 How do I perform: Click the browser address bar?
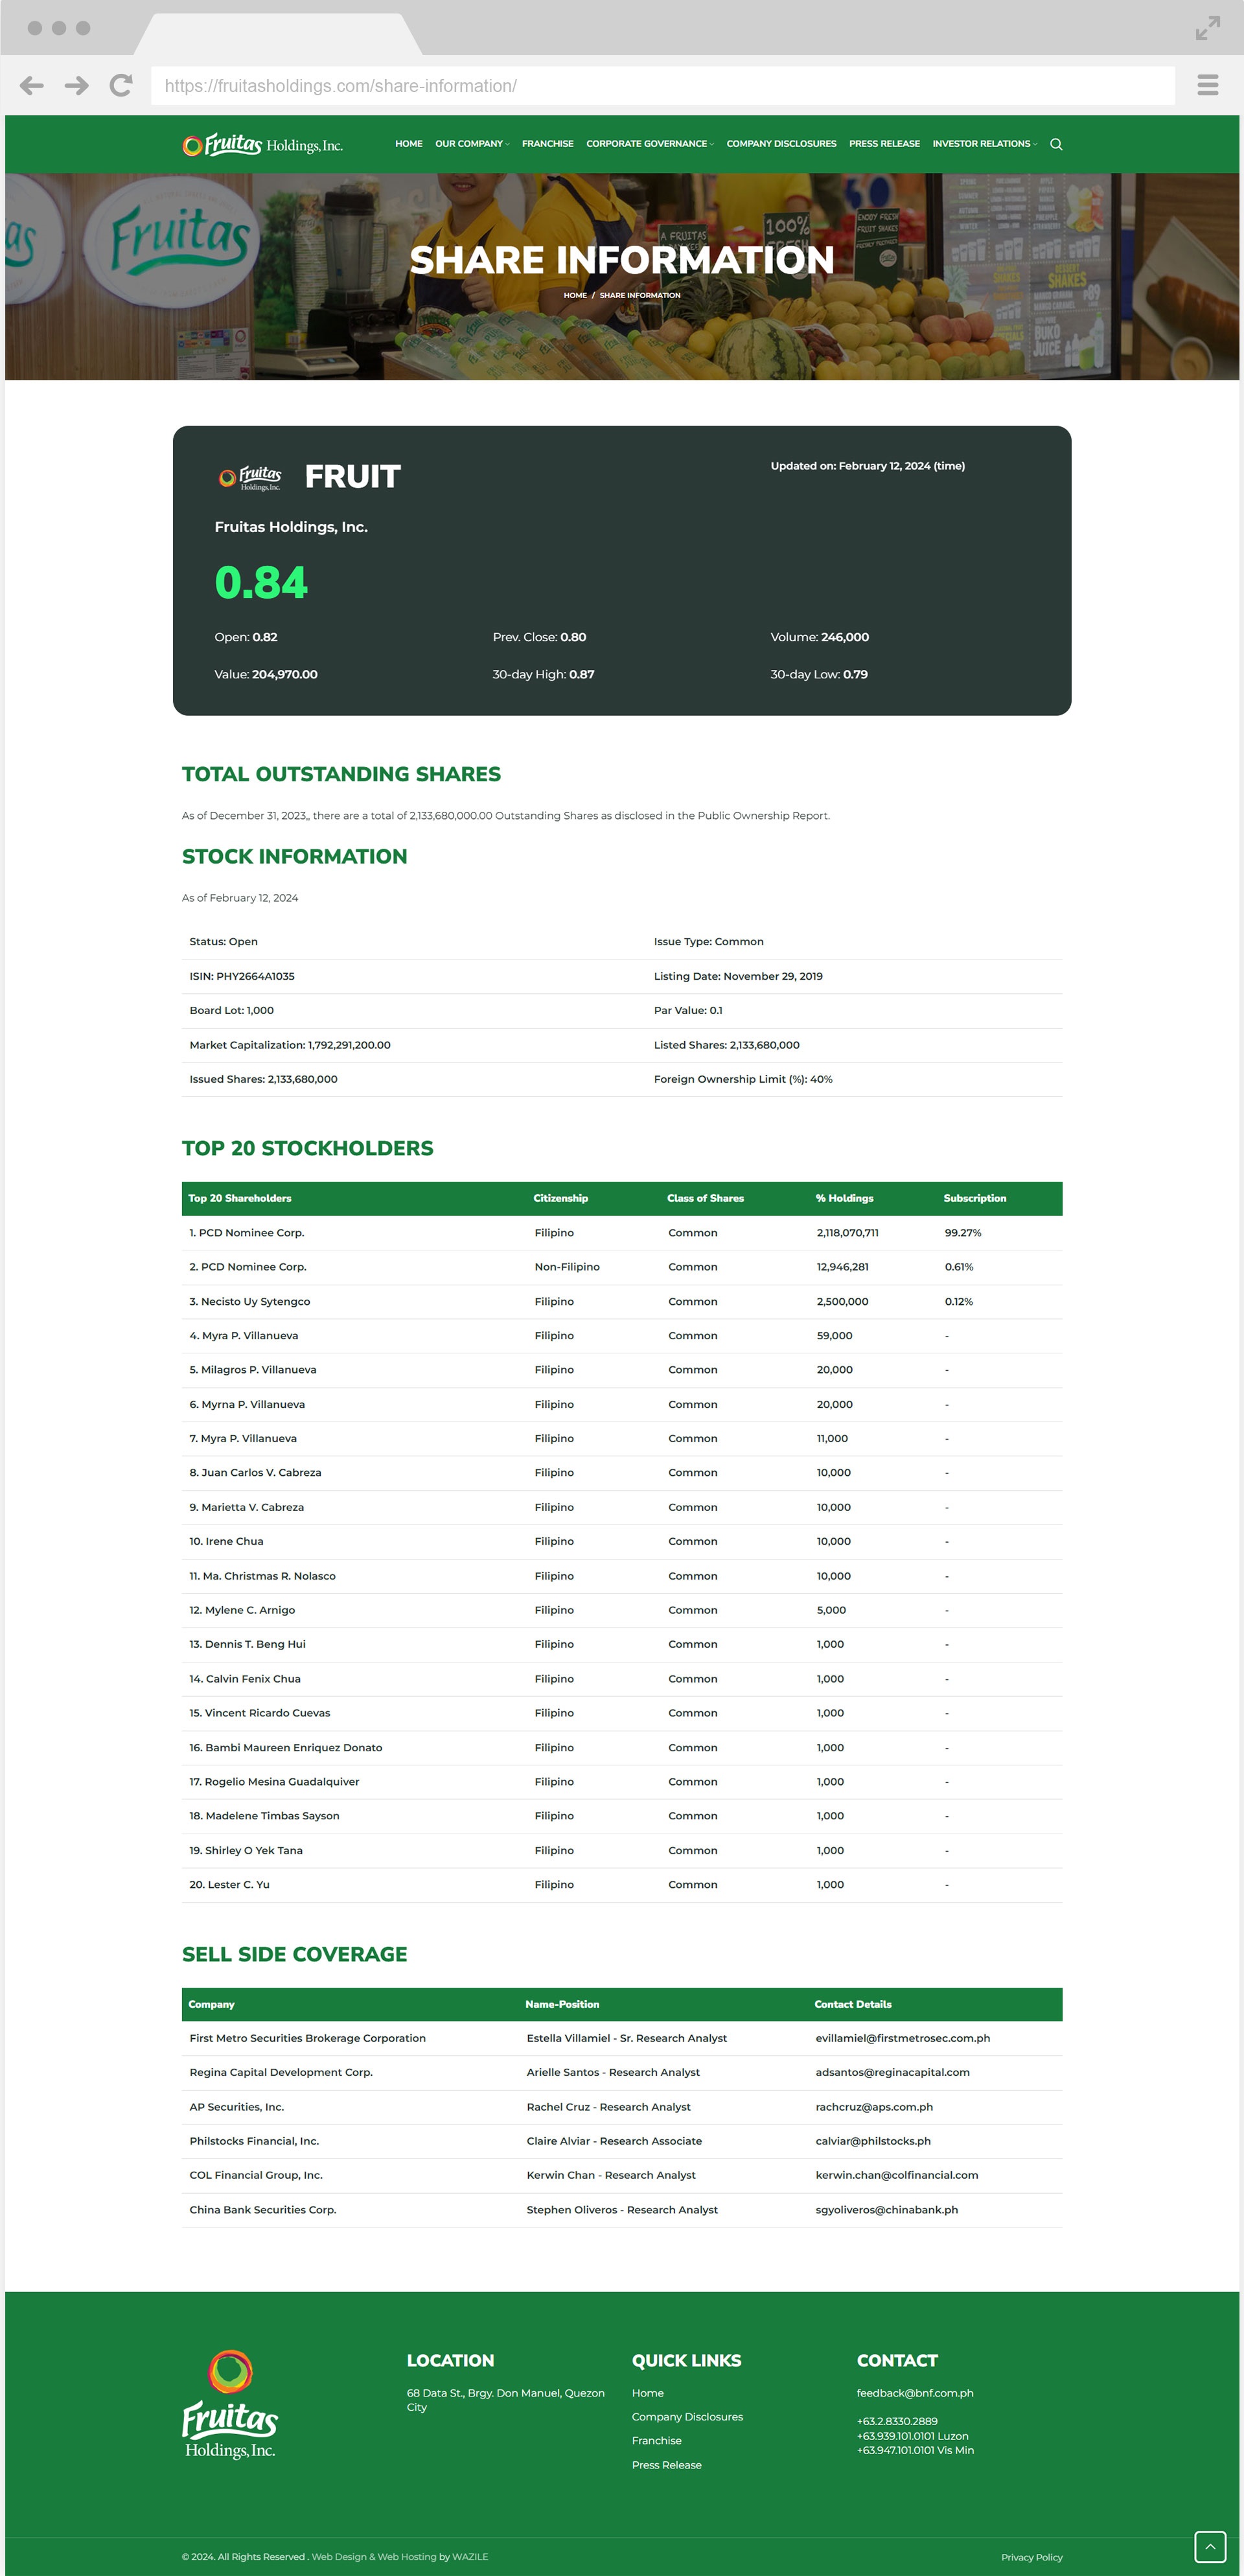pos(662,86)
